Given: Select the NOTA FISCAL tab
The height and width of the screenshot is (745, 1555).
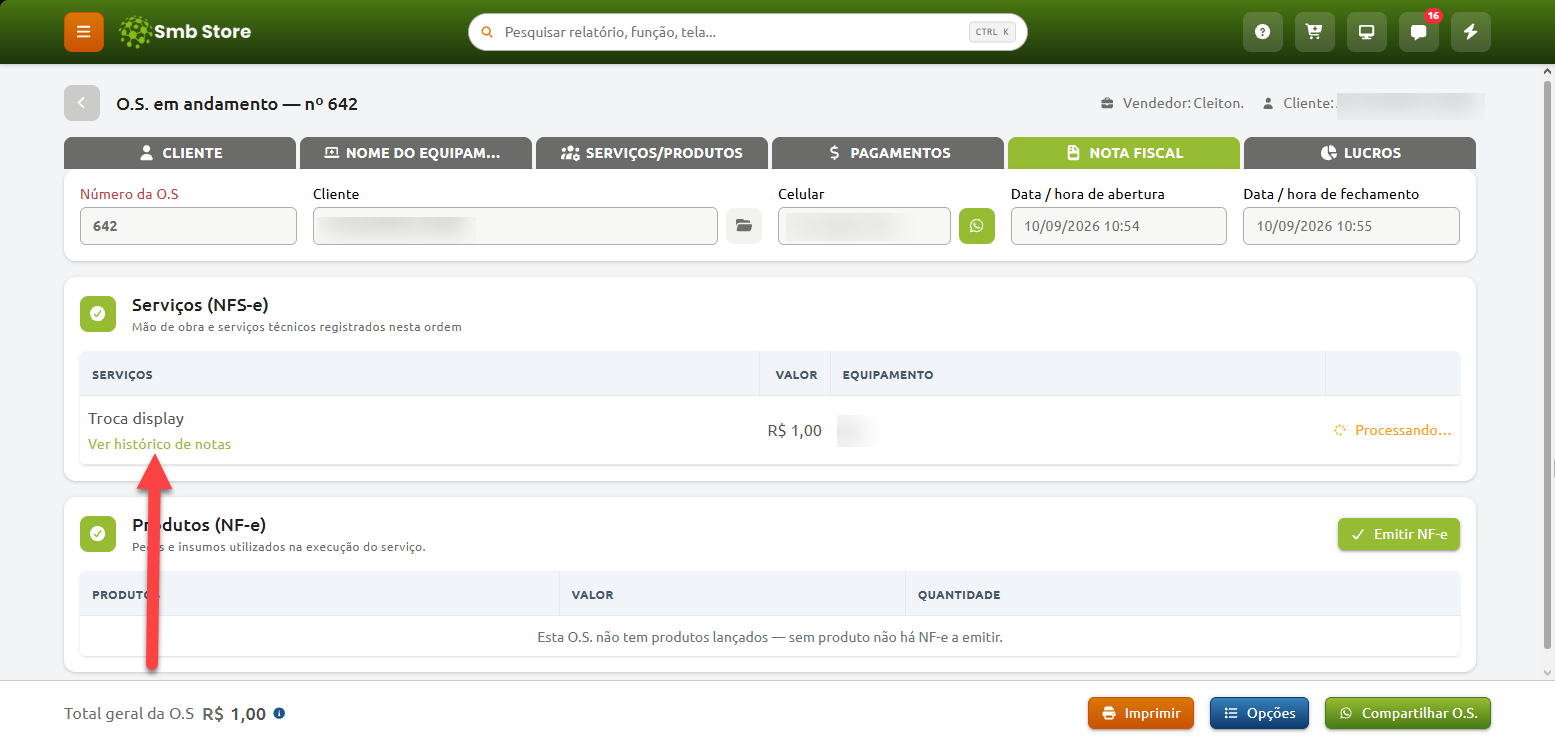Looking at the screenshot, I should tap(1124, 153).
